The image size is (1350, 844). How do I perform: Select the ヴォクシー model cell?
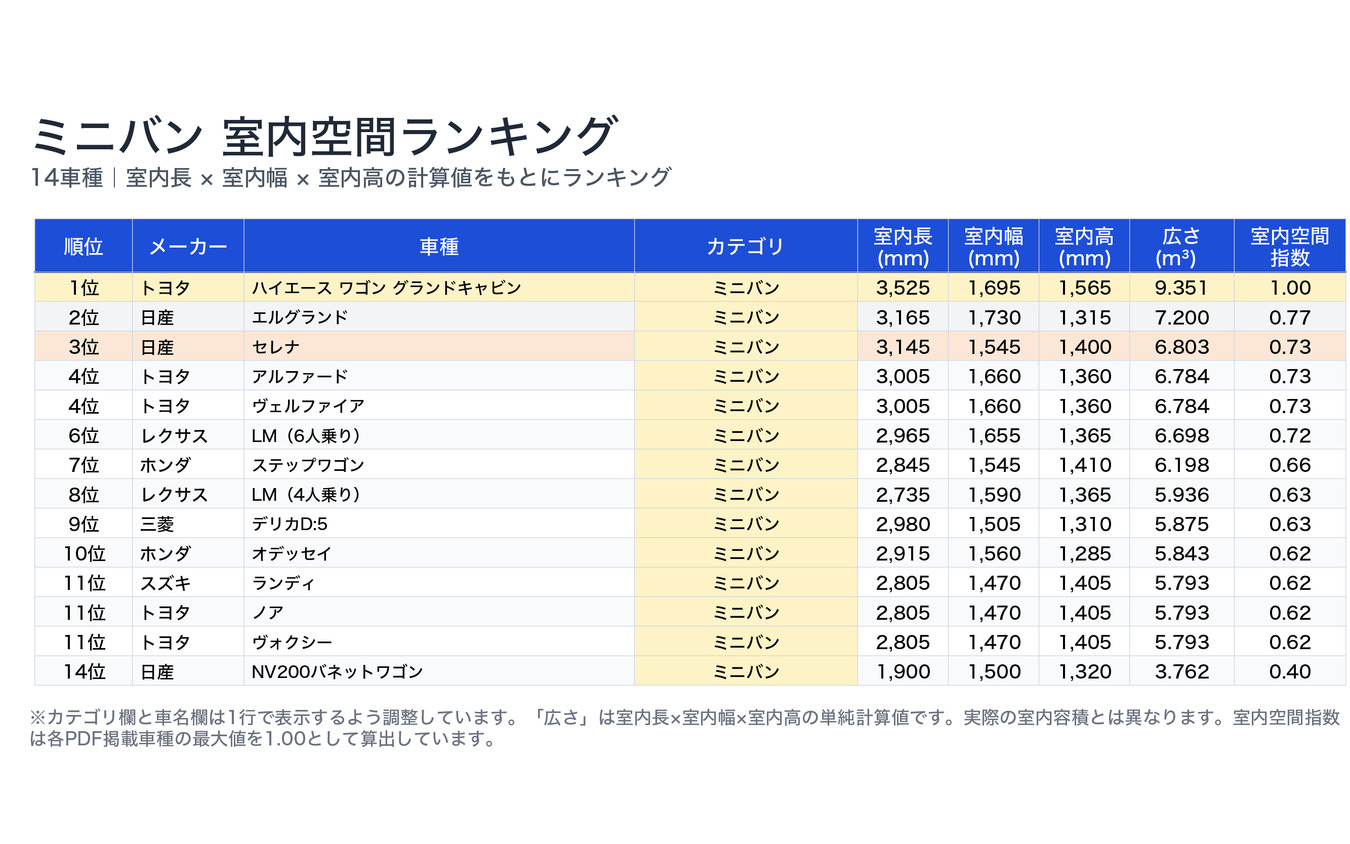(x=439, y=642)
